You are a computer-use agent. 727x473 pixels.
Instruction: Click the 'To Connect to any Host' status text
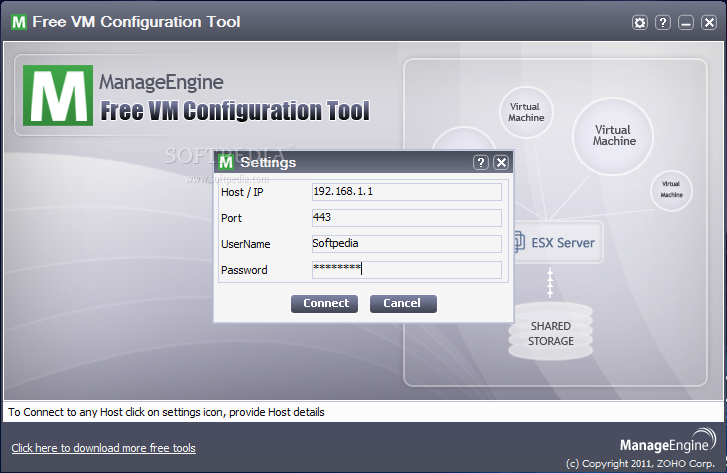coord(166,412)
